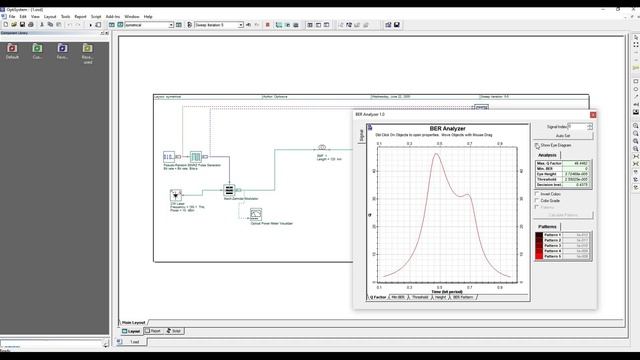The image size is (640, 360).
Task: Open the Custom component library folder
Action: [x=37, y=51]
